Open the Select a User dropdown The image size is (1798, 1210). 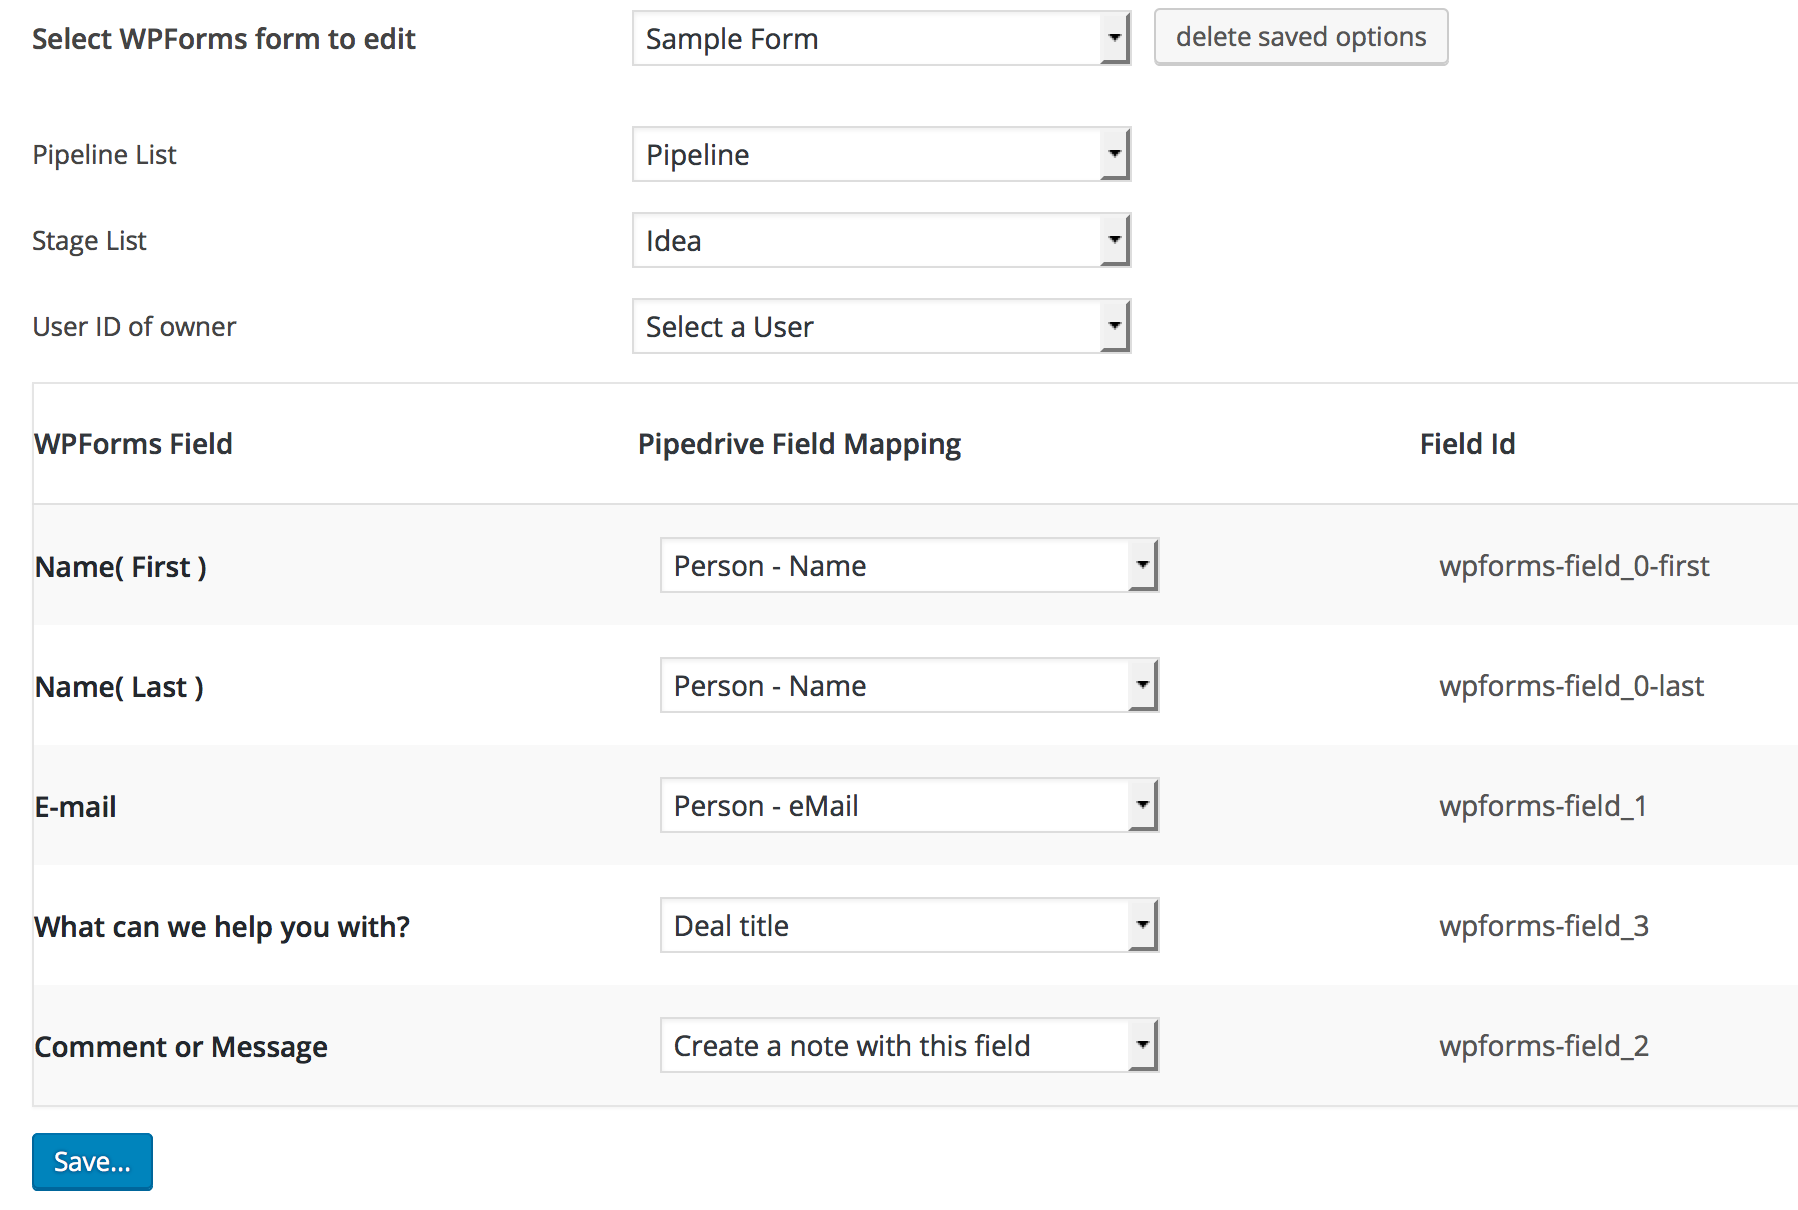pos(880,326)
